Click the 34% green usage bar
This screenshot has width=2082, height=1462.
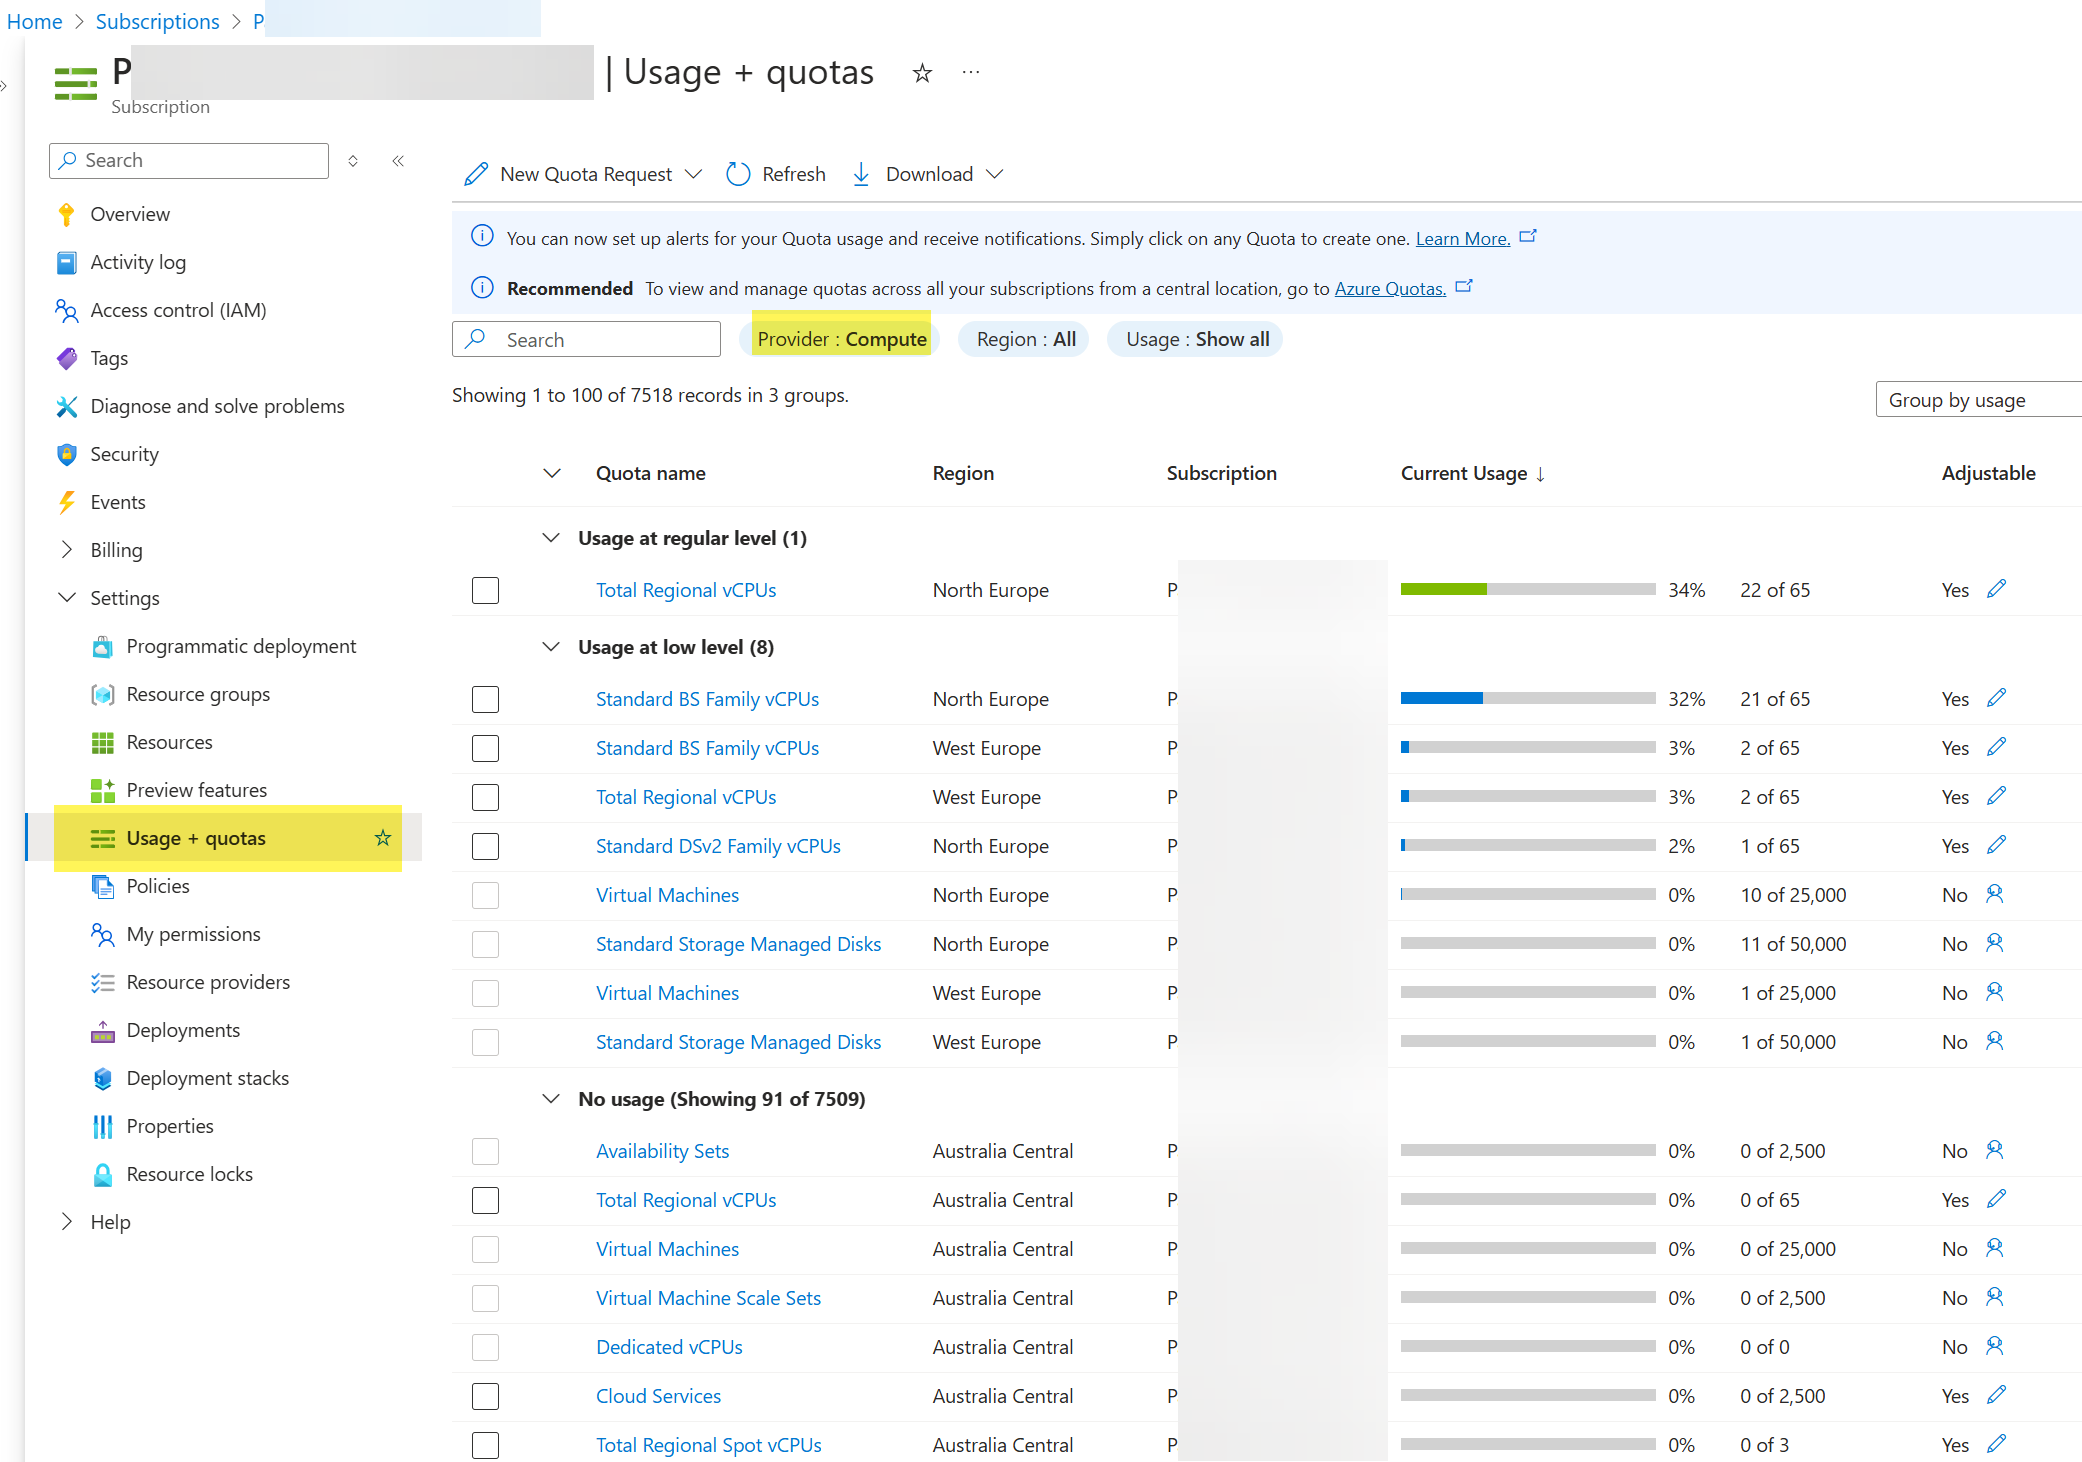click(1443, 590)
